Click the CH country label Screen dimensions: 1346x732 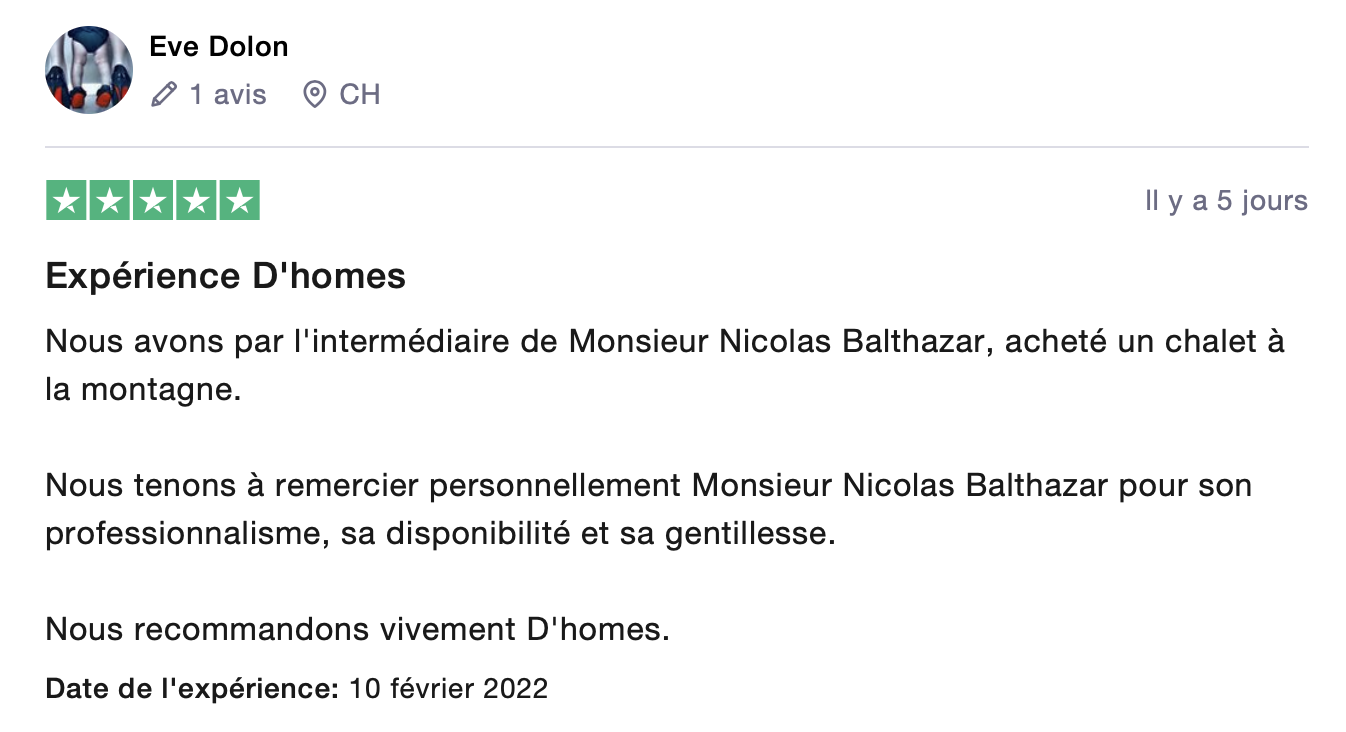(x=360, y=95)
